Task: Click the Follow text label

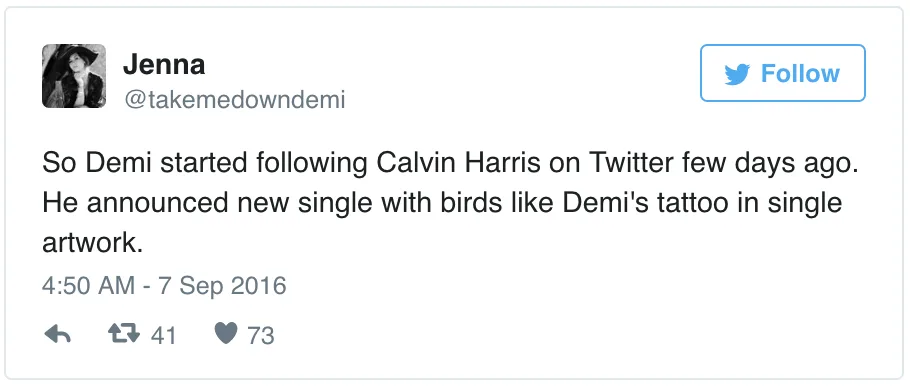Action: (800, 74)
